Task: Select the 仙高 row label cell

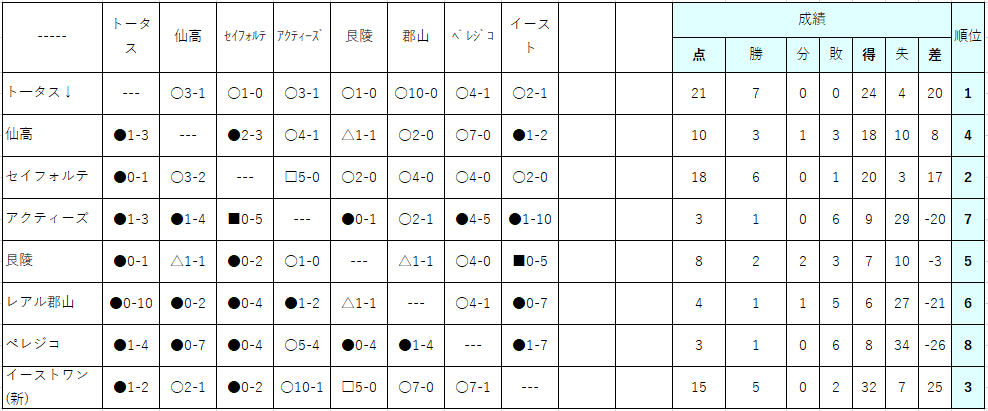Action: pos(52,136)
